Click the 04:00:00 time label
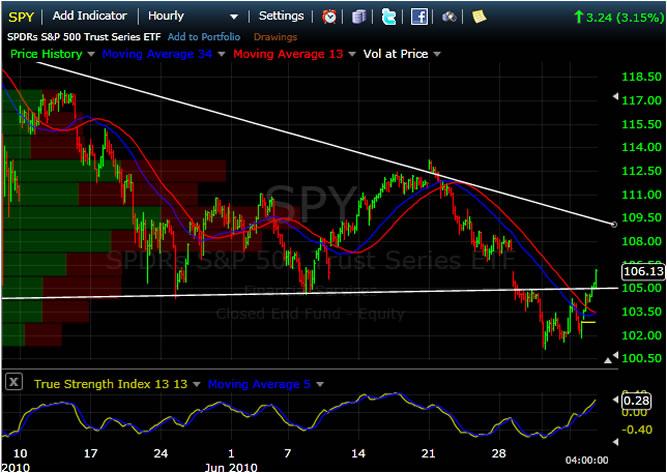 pyautogui.click(x=587, y=460)
